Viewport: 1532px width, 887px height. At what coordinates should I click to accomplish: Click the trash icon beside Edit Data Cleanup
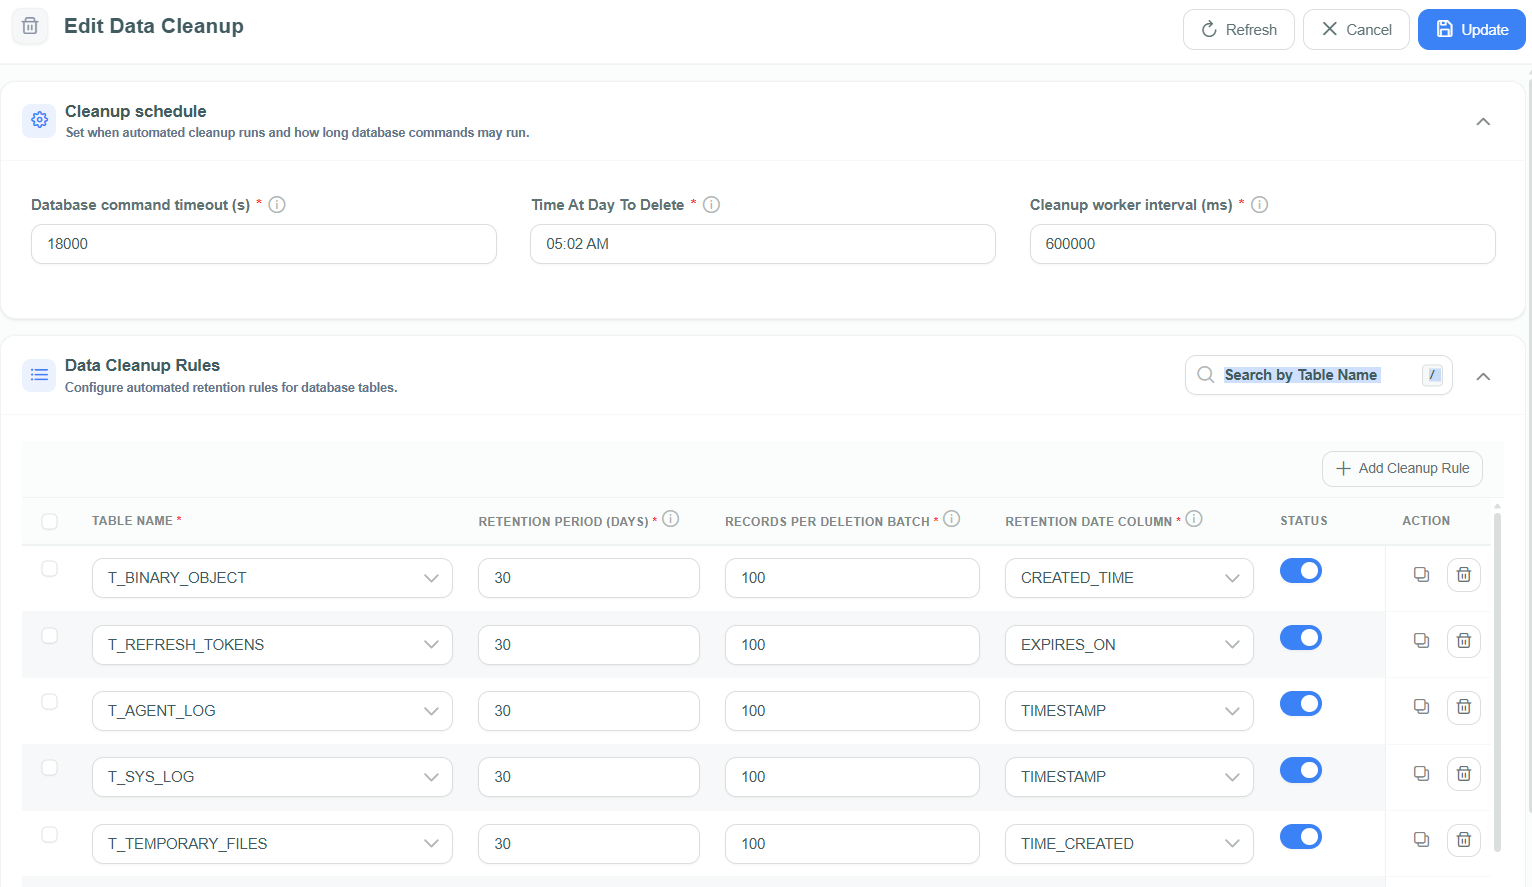point(30,26)
